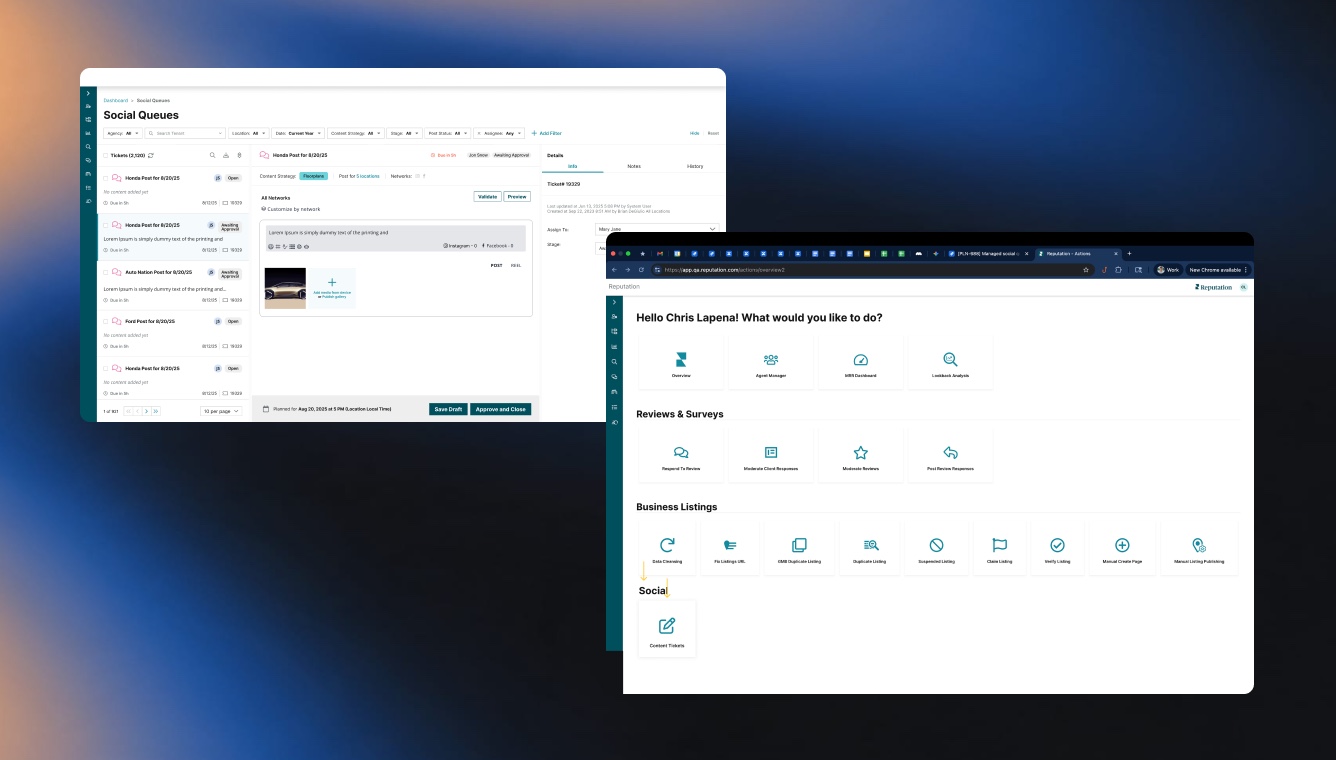Open the MRR Dashboard card
This screenshot has height=760, width=1336.
[x=860, y=362]
